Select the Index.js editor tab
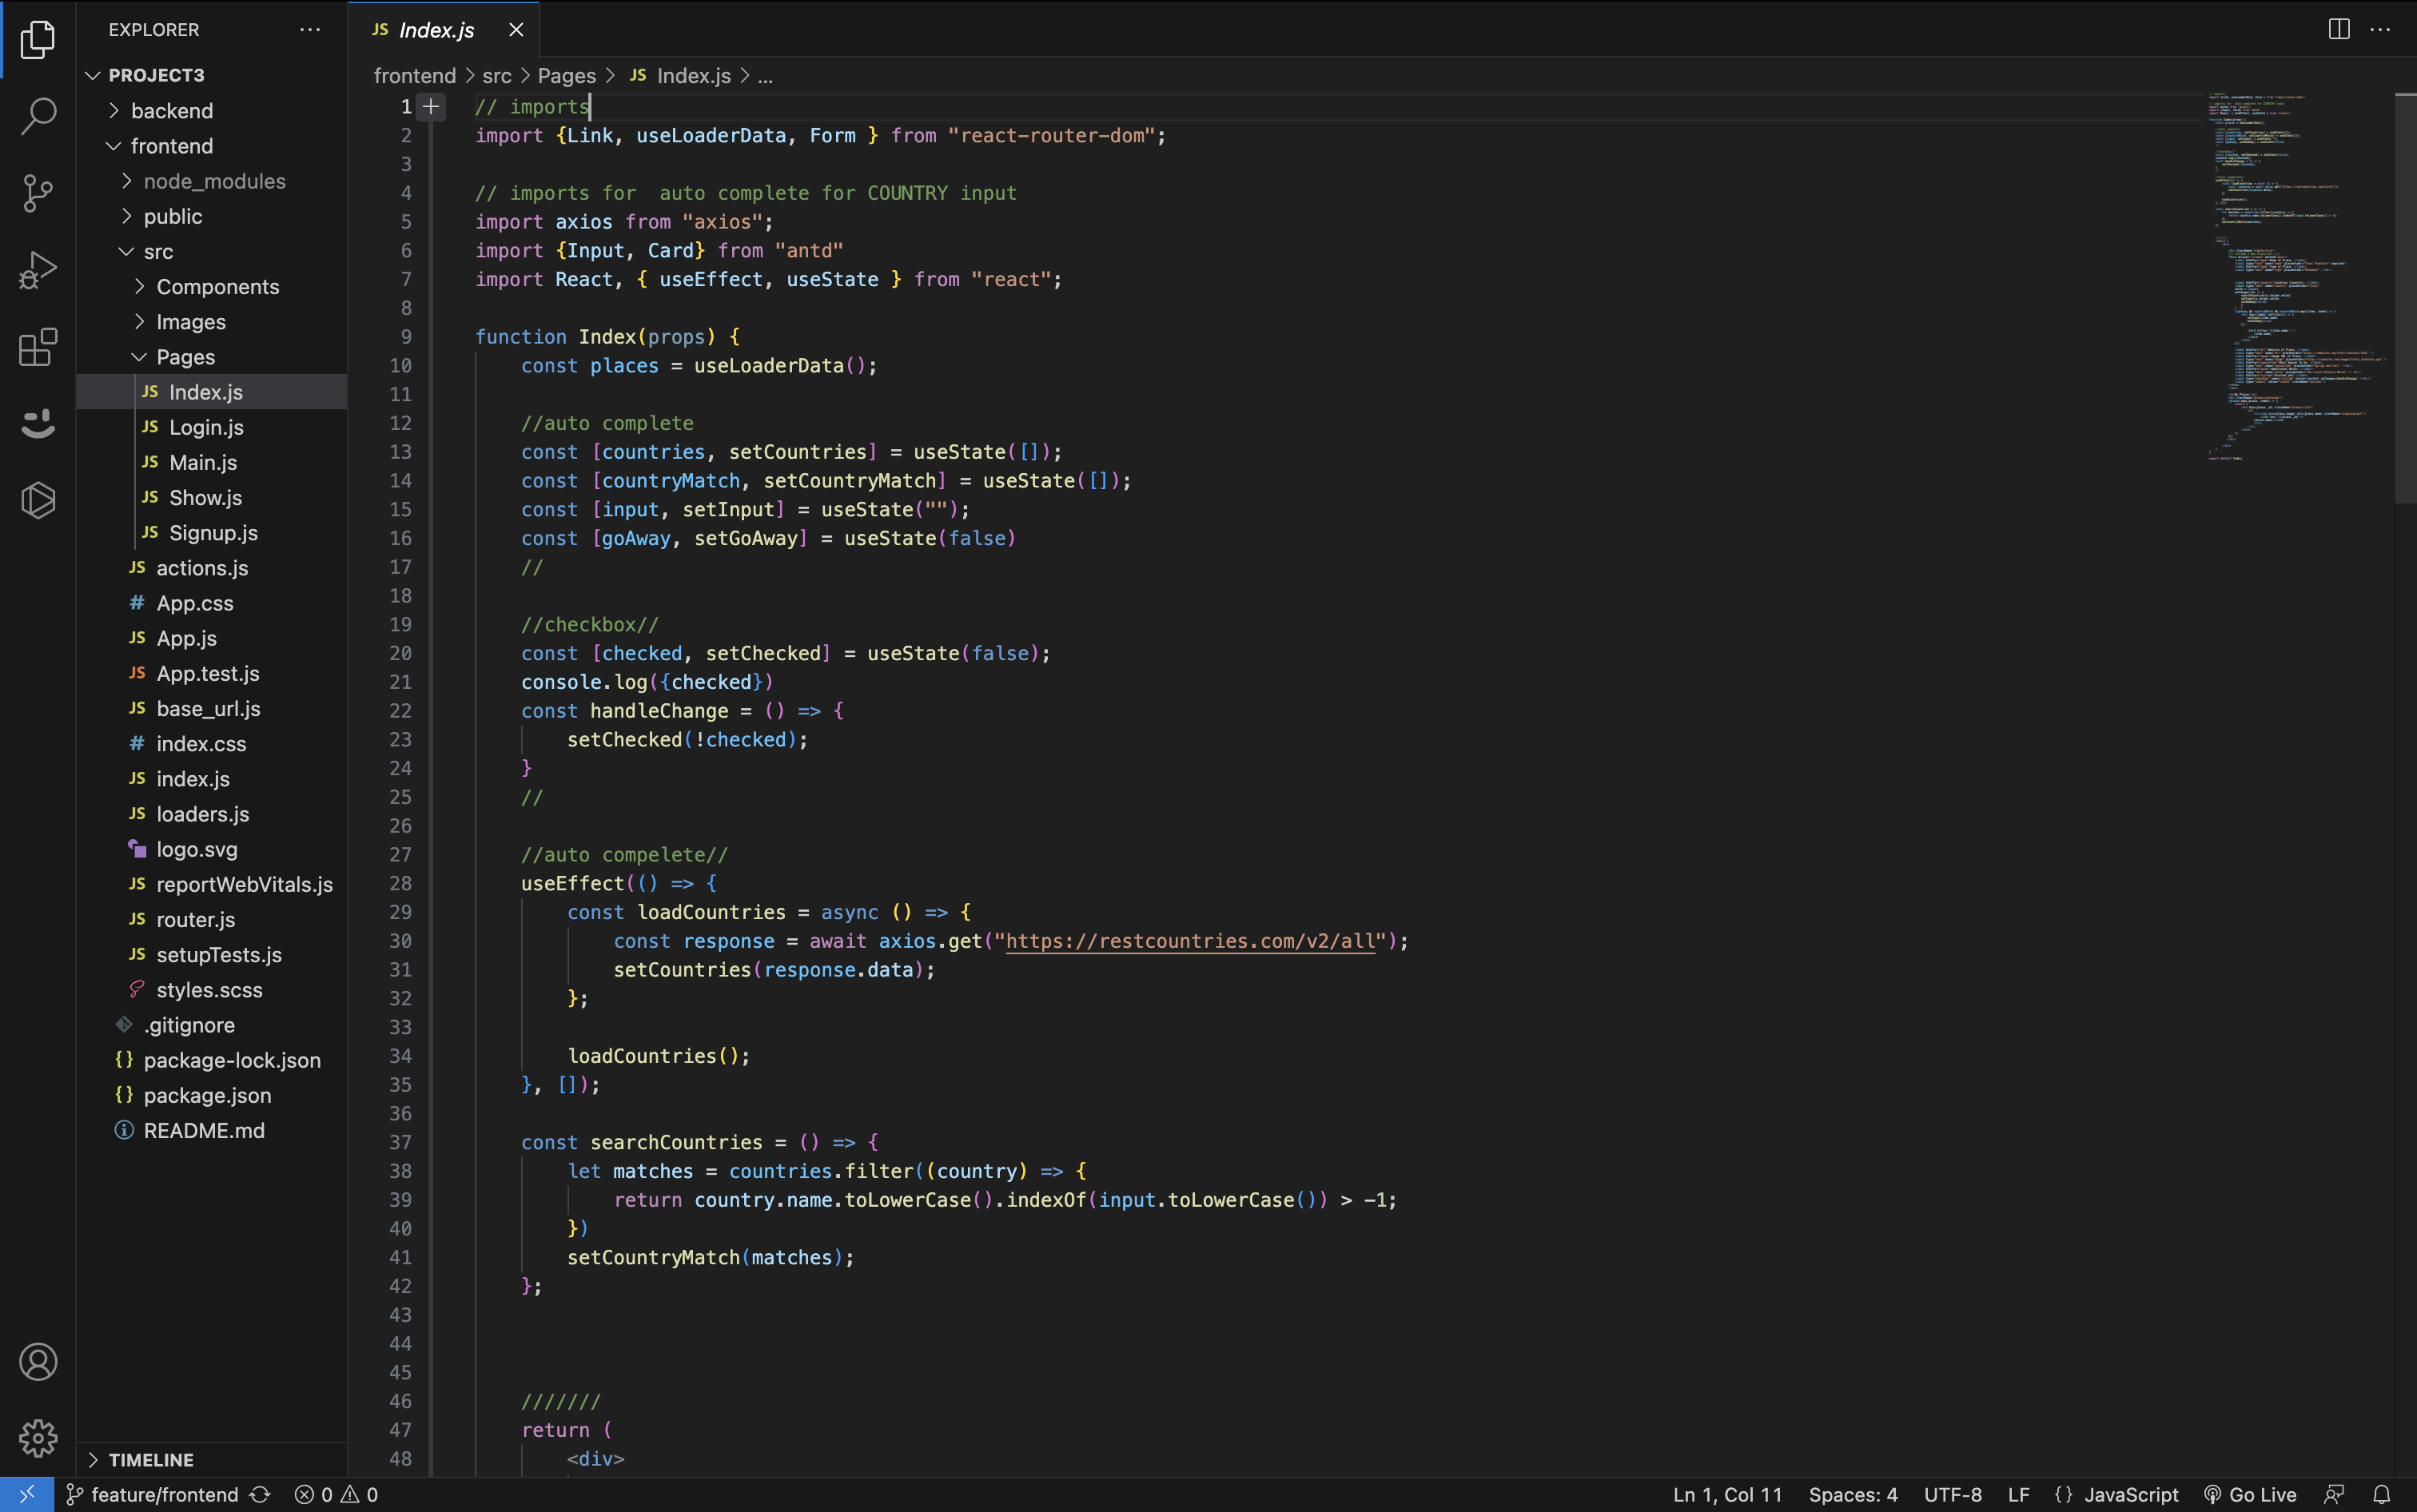 click(436, 30)
